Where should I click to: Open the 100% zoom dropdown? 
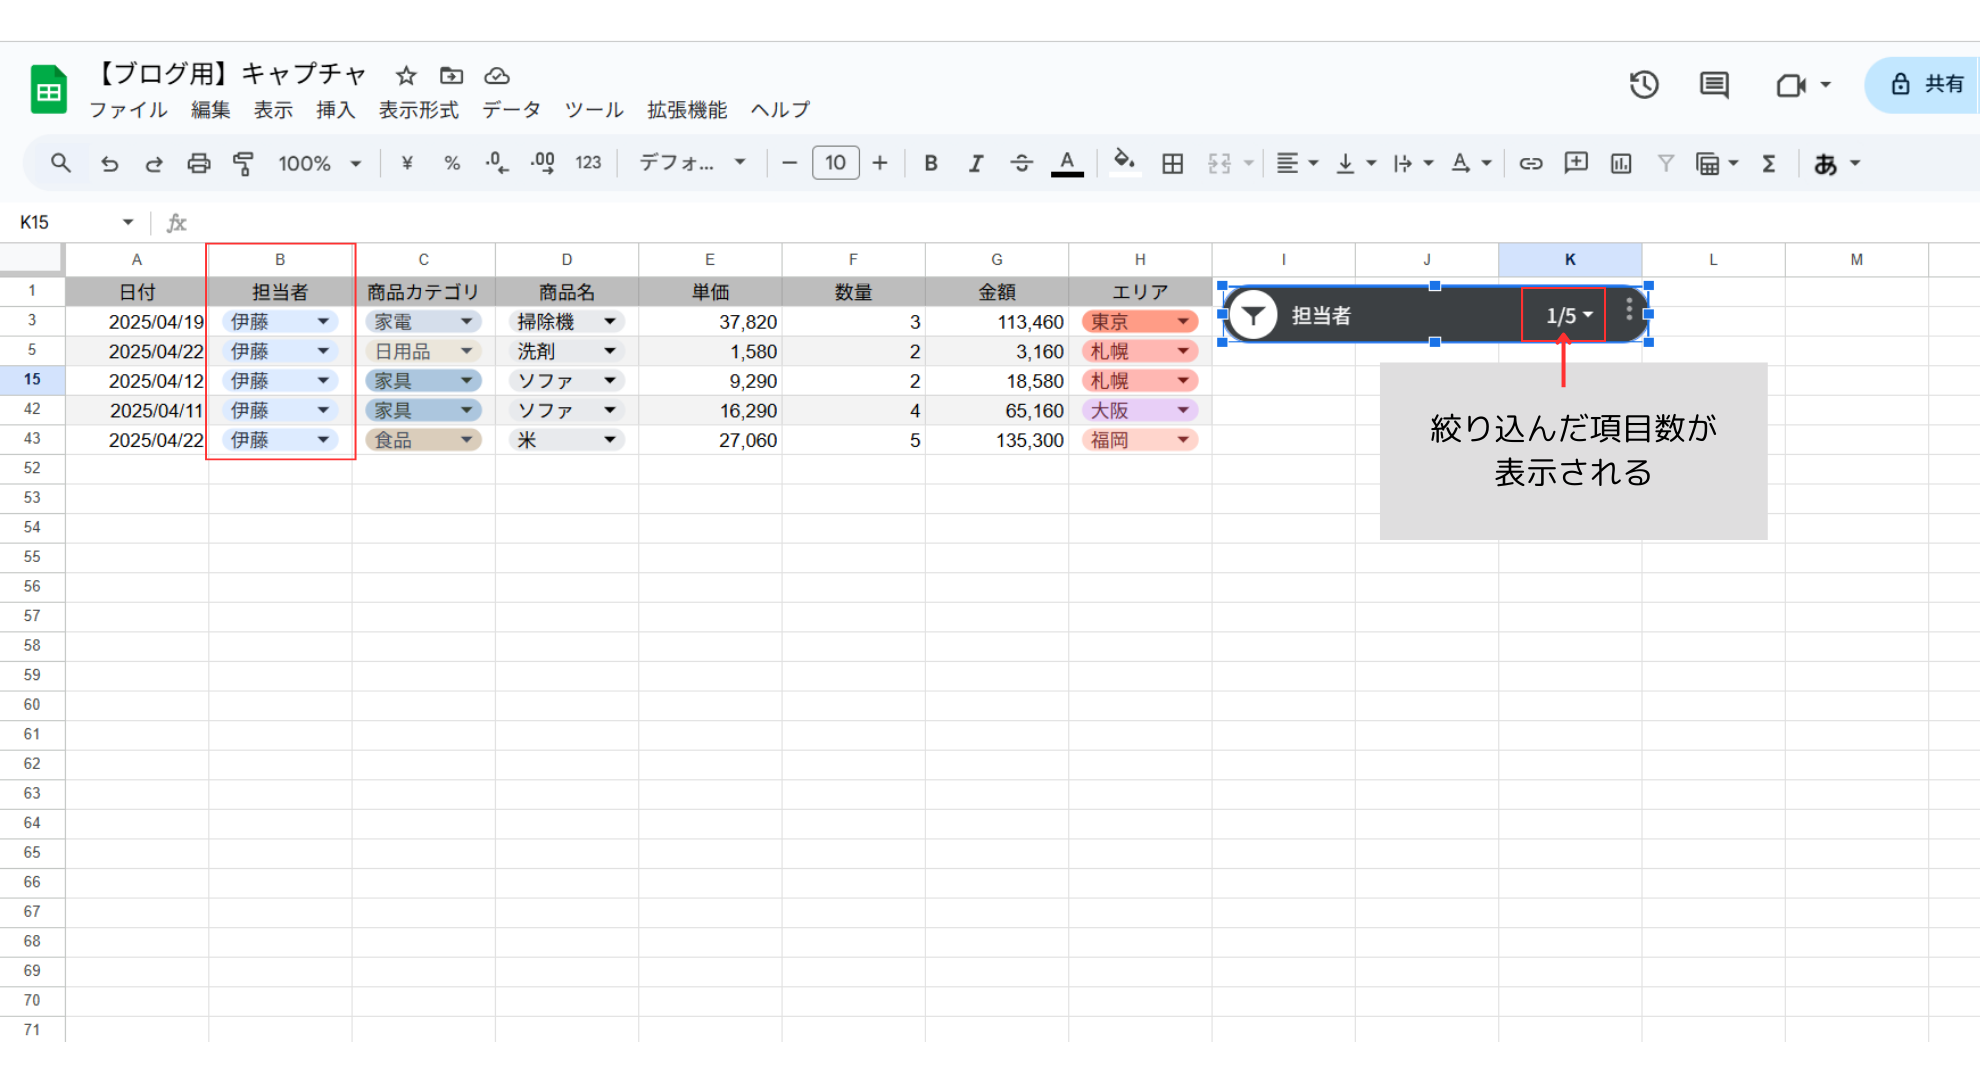319,163
